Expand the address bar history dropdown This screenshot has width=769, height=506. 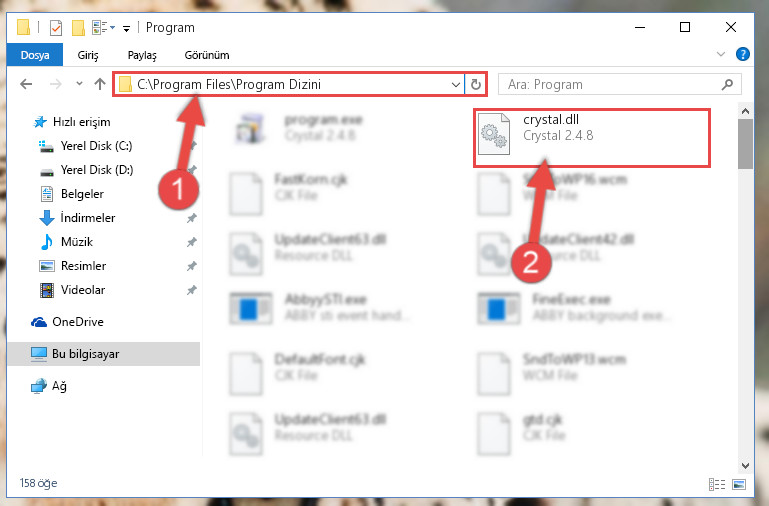[x=456, y=84]
